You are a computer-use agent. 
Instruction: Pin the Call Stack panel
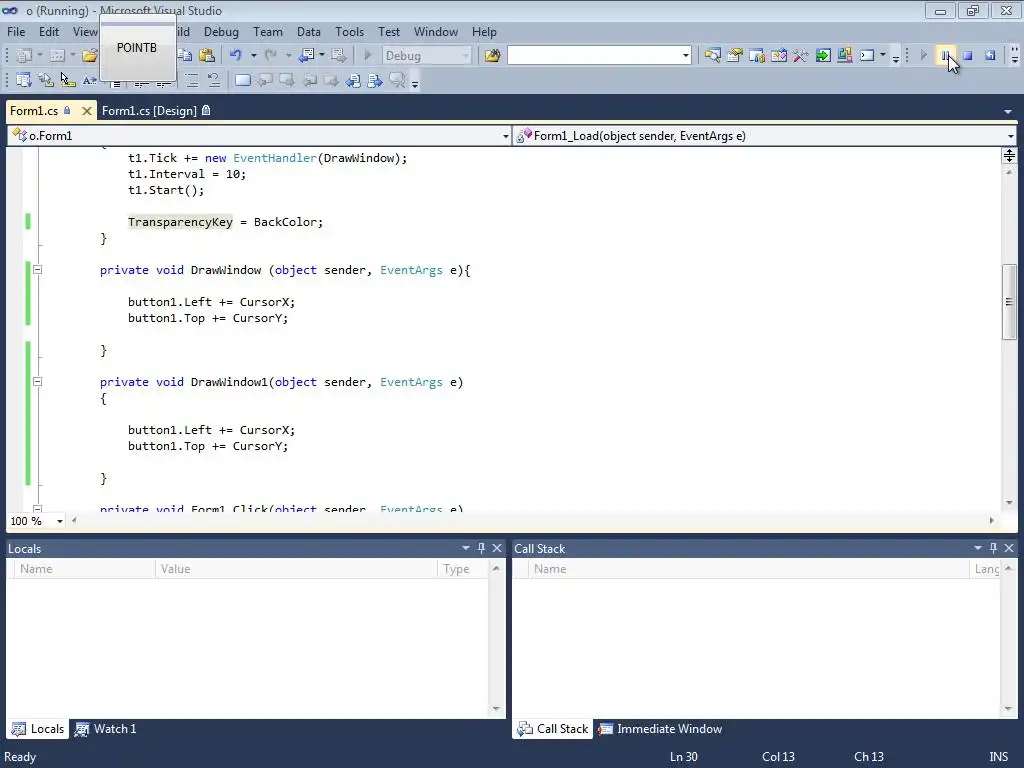point(993,548)
